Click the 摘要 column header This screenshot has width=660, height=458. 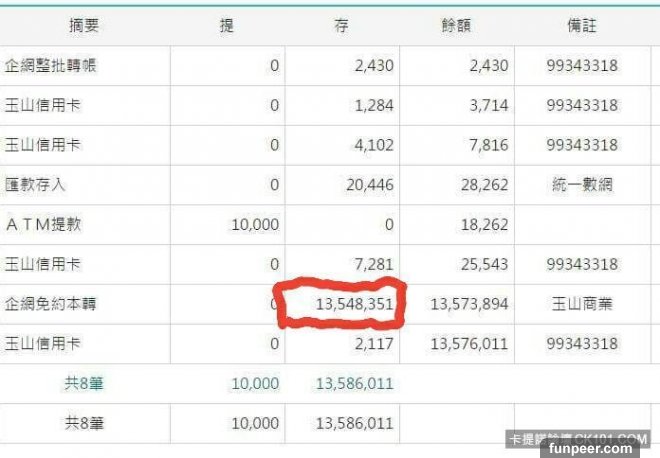pyautogui.click(x=84, y=26)
